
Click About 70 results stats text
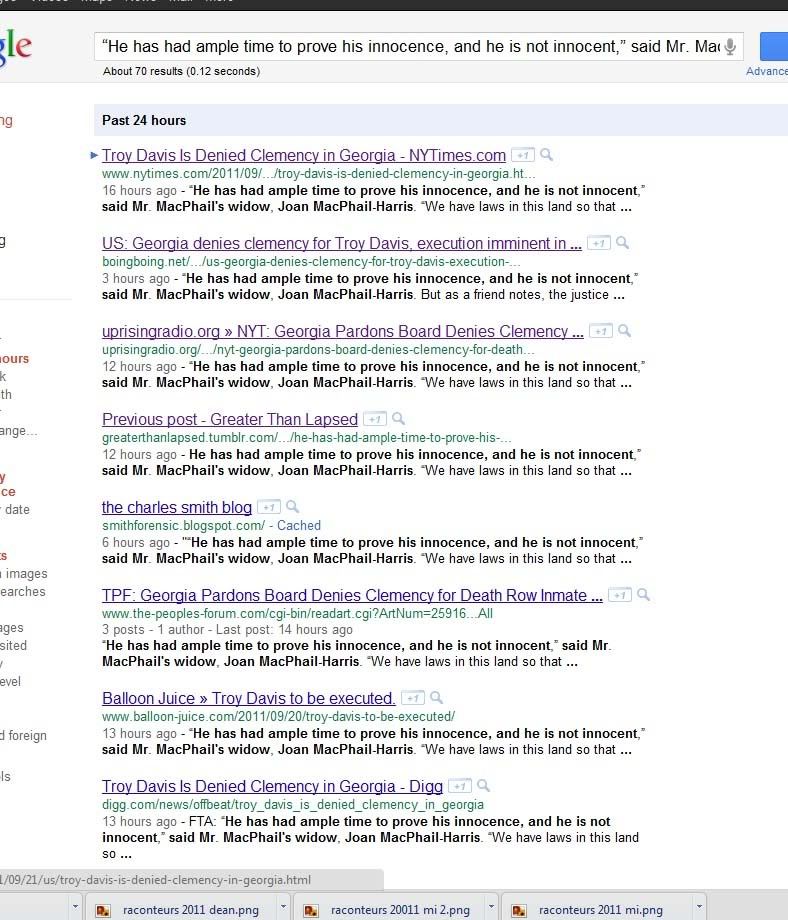pos(181,71)
